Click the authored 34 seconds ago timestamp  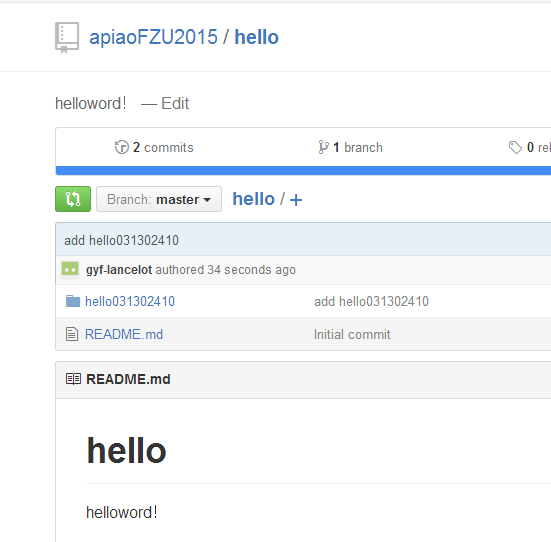(x=225, y=270)
